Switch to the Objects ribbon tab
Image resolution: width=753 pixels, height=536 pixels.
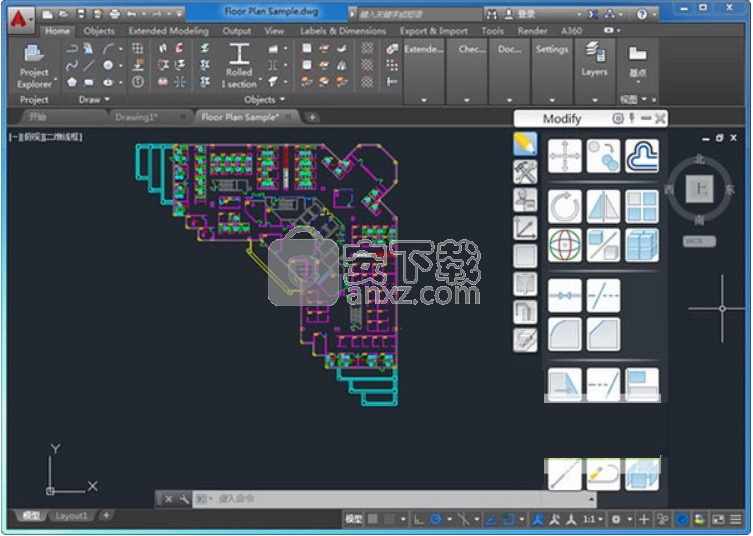(x=99, y=31)
